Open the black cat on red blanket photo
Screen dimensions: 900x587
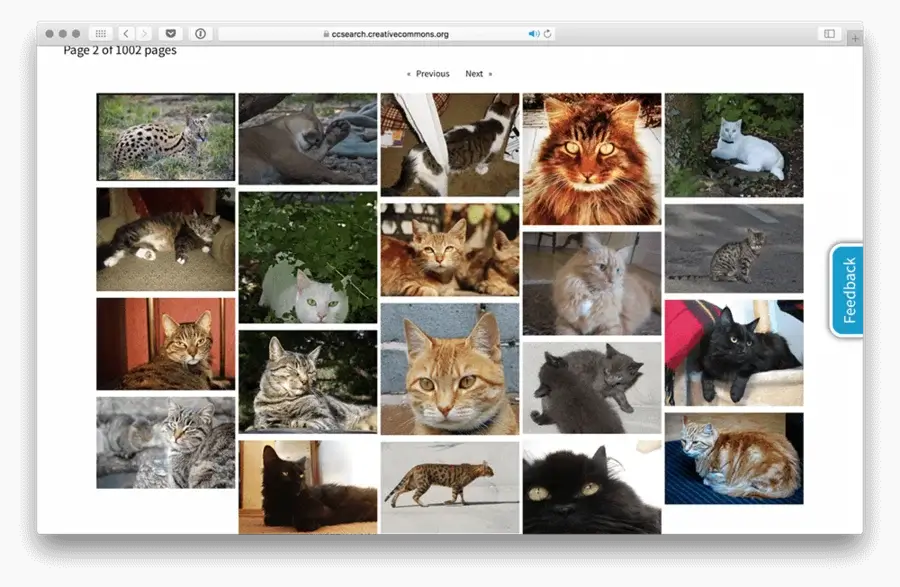coord(734,353)
